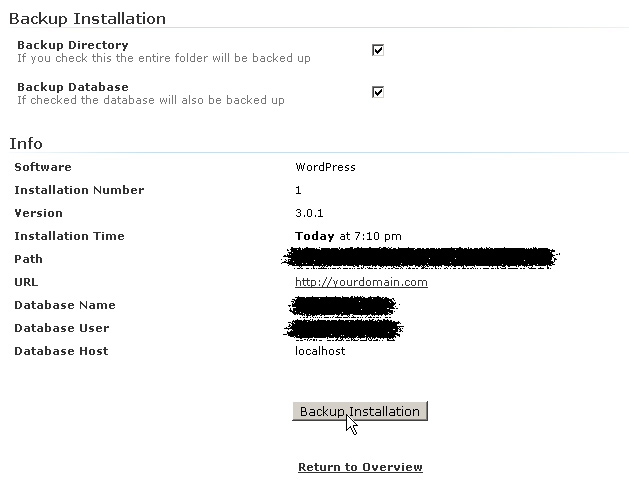This screenshot has height=491, width=629.
Task: Follow the Return to Overview link
Action: (x=360, y=467)
